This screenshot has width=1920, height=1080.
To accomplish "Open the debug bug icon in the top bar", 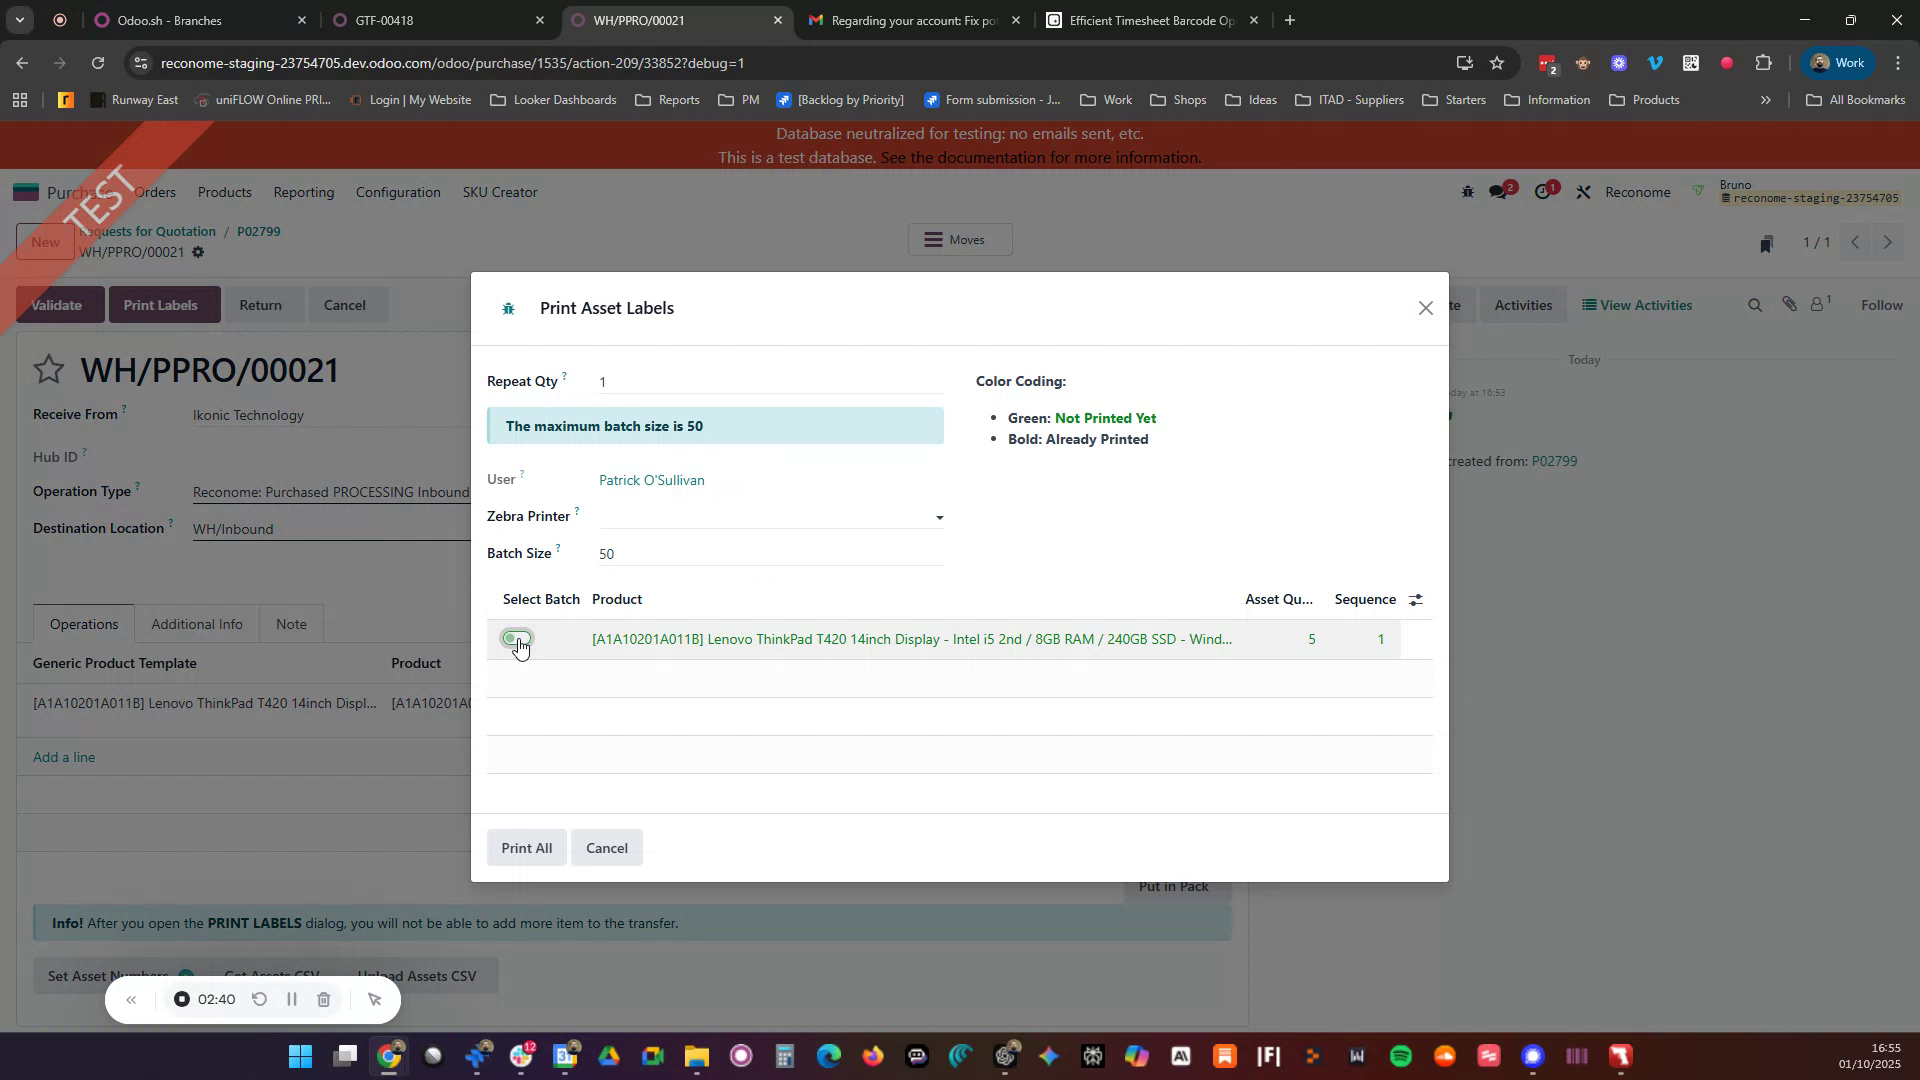I will click(1468, 191).
